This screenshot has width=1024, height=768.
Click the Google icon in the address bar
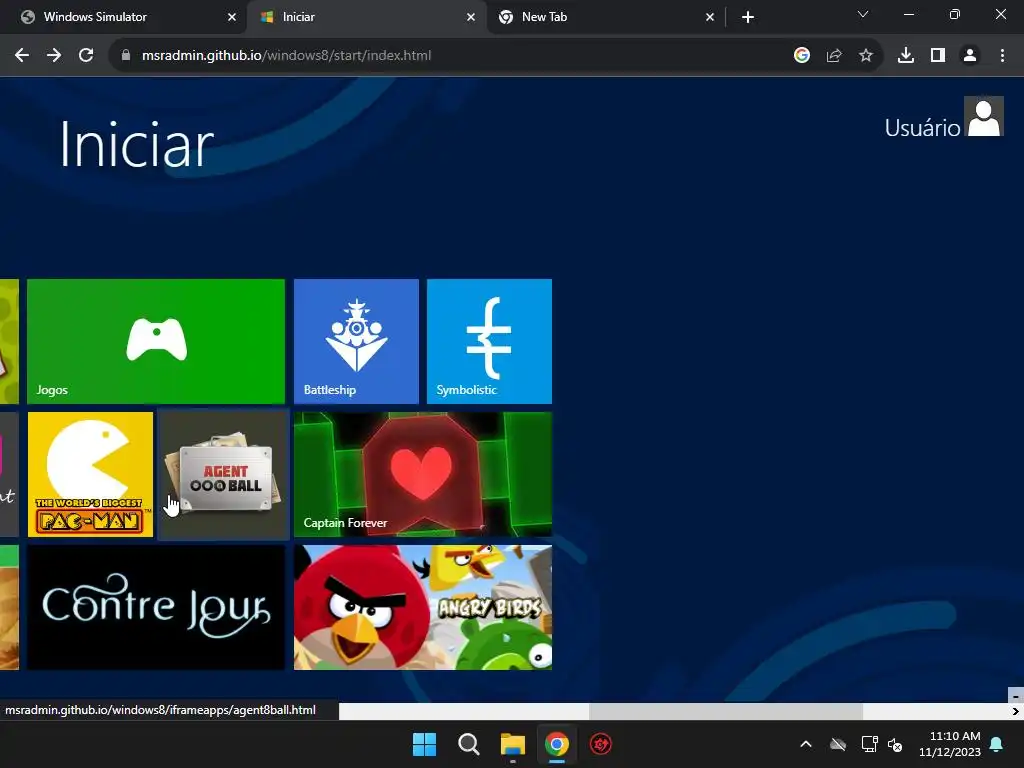pyautogui.click(x=802, y=56)
